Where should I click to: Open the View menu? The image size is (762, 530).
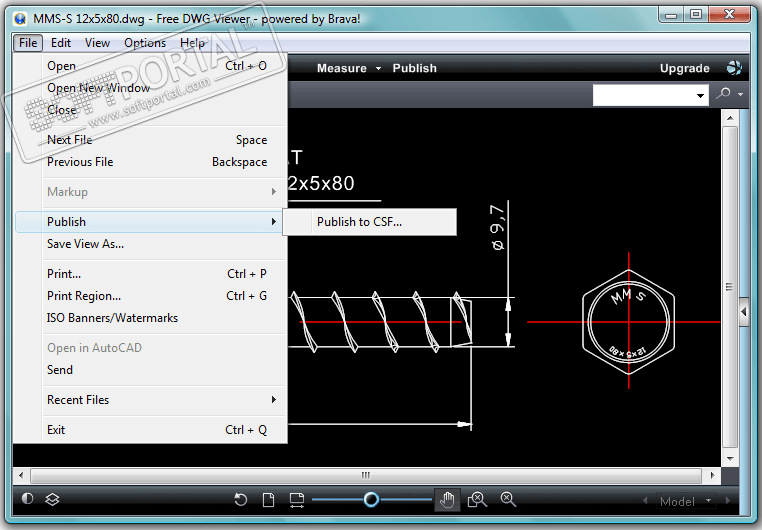click(97, 43)
